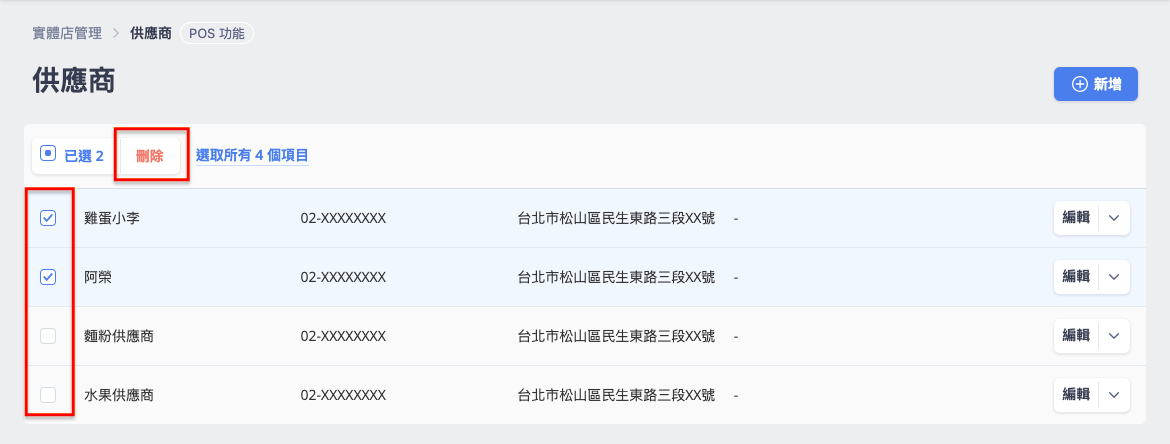Expand dropdown arrow beside 雞蛋小李 編輯
This screenshot has width=1170, height=444.
click(1114, 218)
